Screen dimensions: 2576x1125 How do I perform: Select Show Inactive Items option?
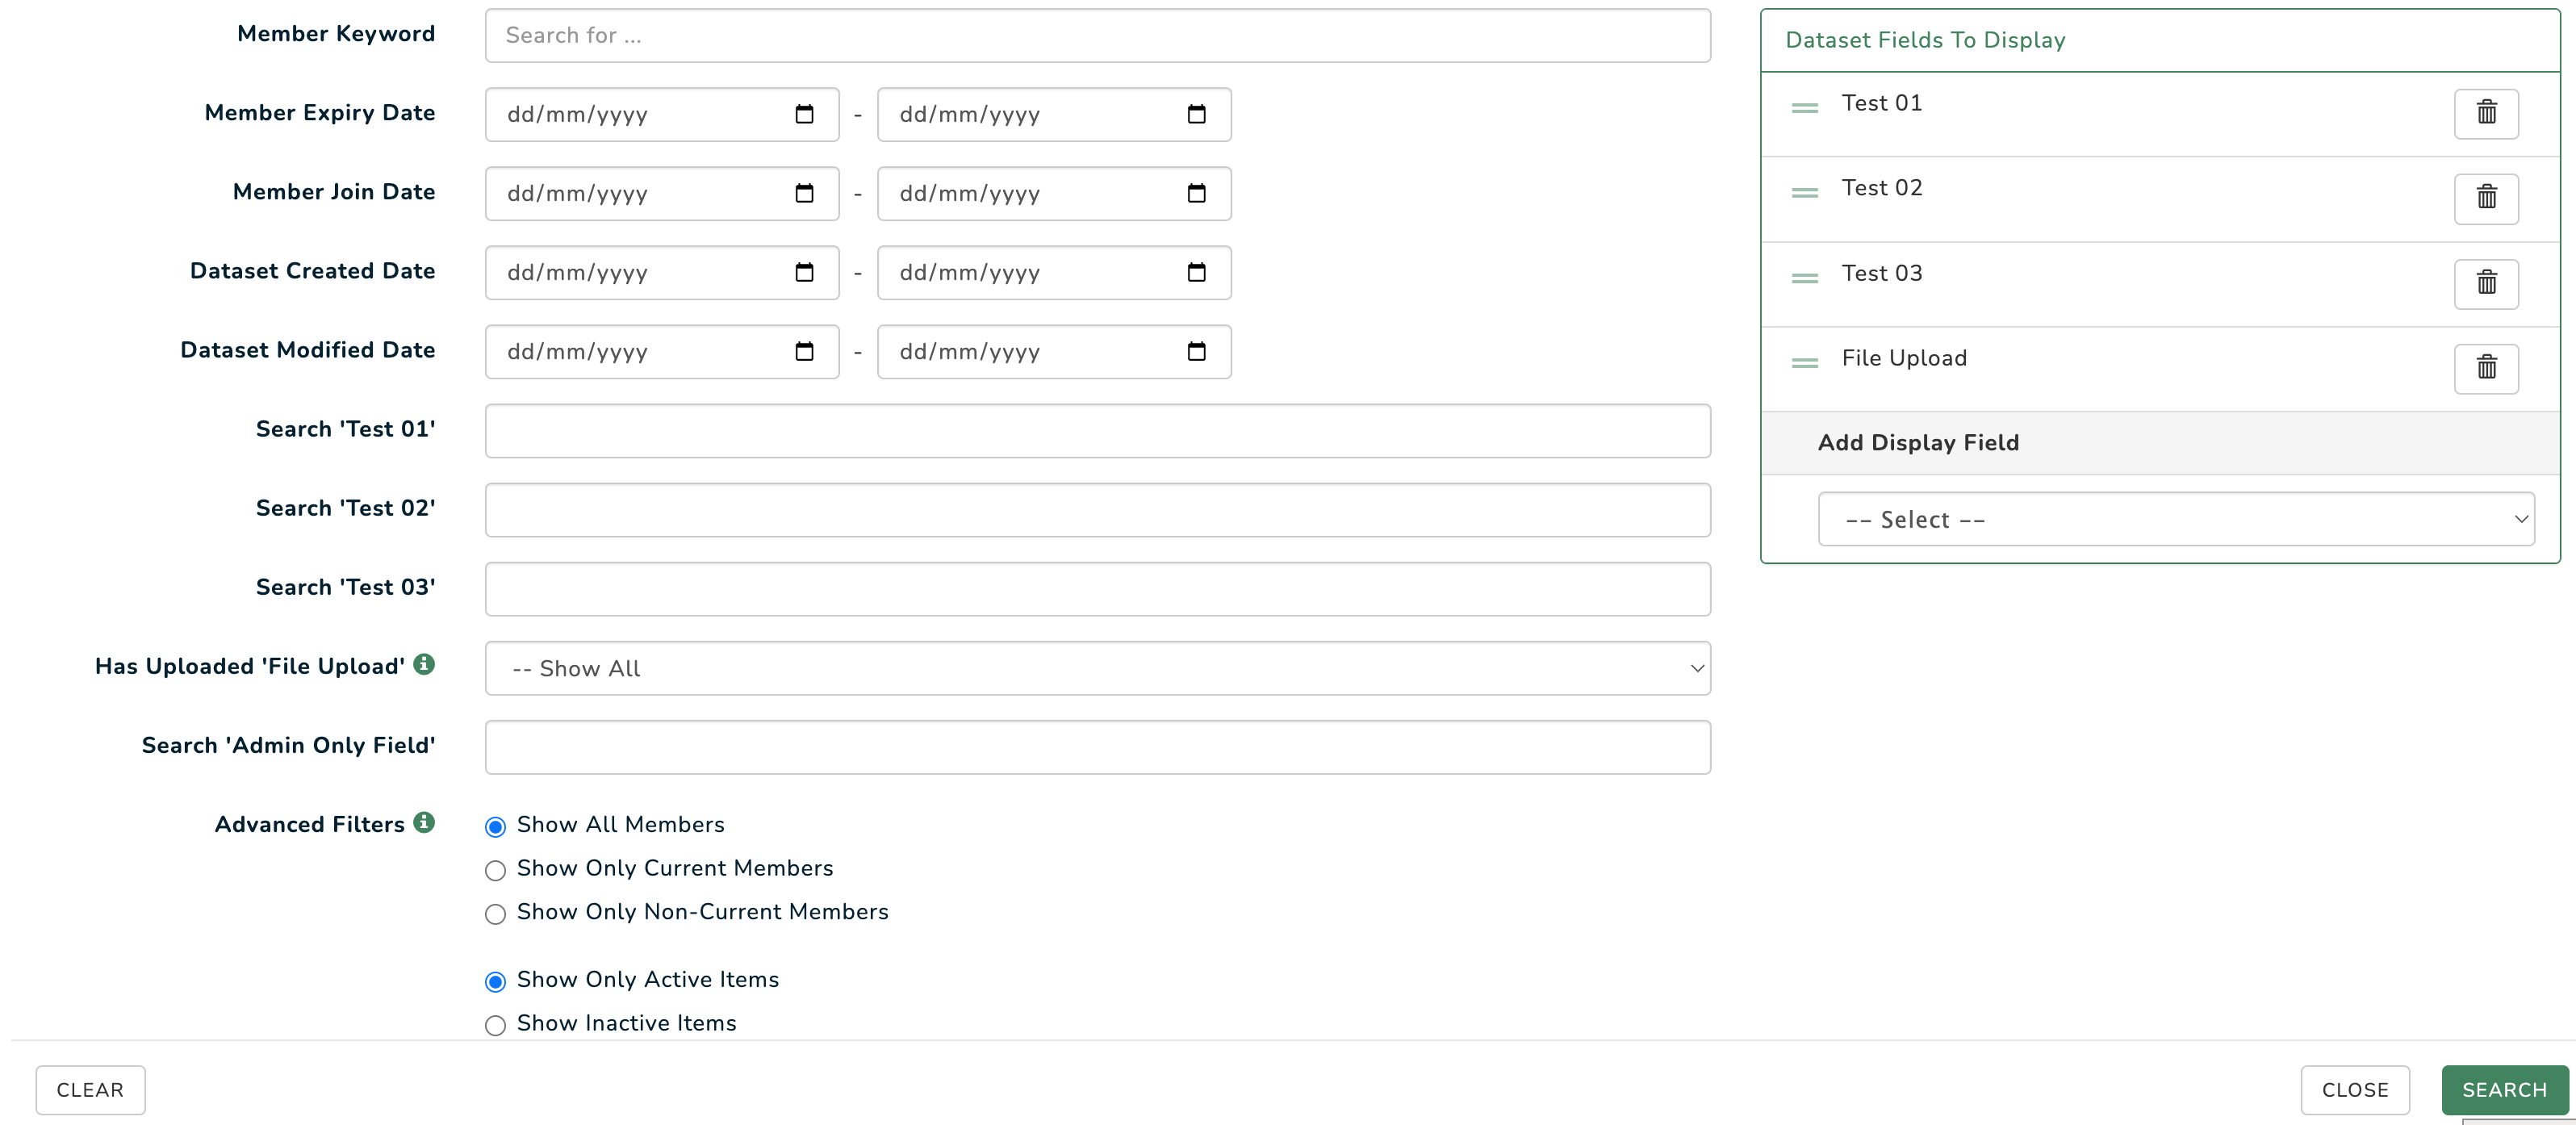click(x=495, y=1026)
